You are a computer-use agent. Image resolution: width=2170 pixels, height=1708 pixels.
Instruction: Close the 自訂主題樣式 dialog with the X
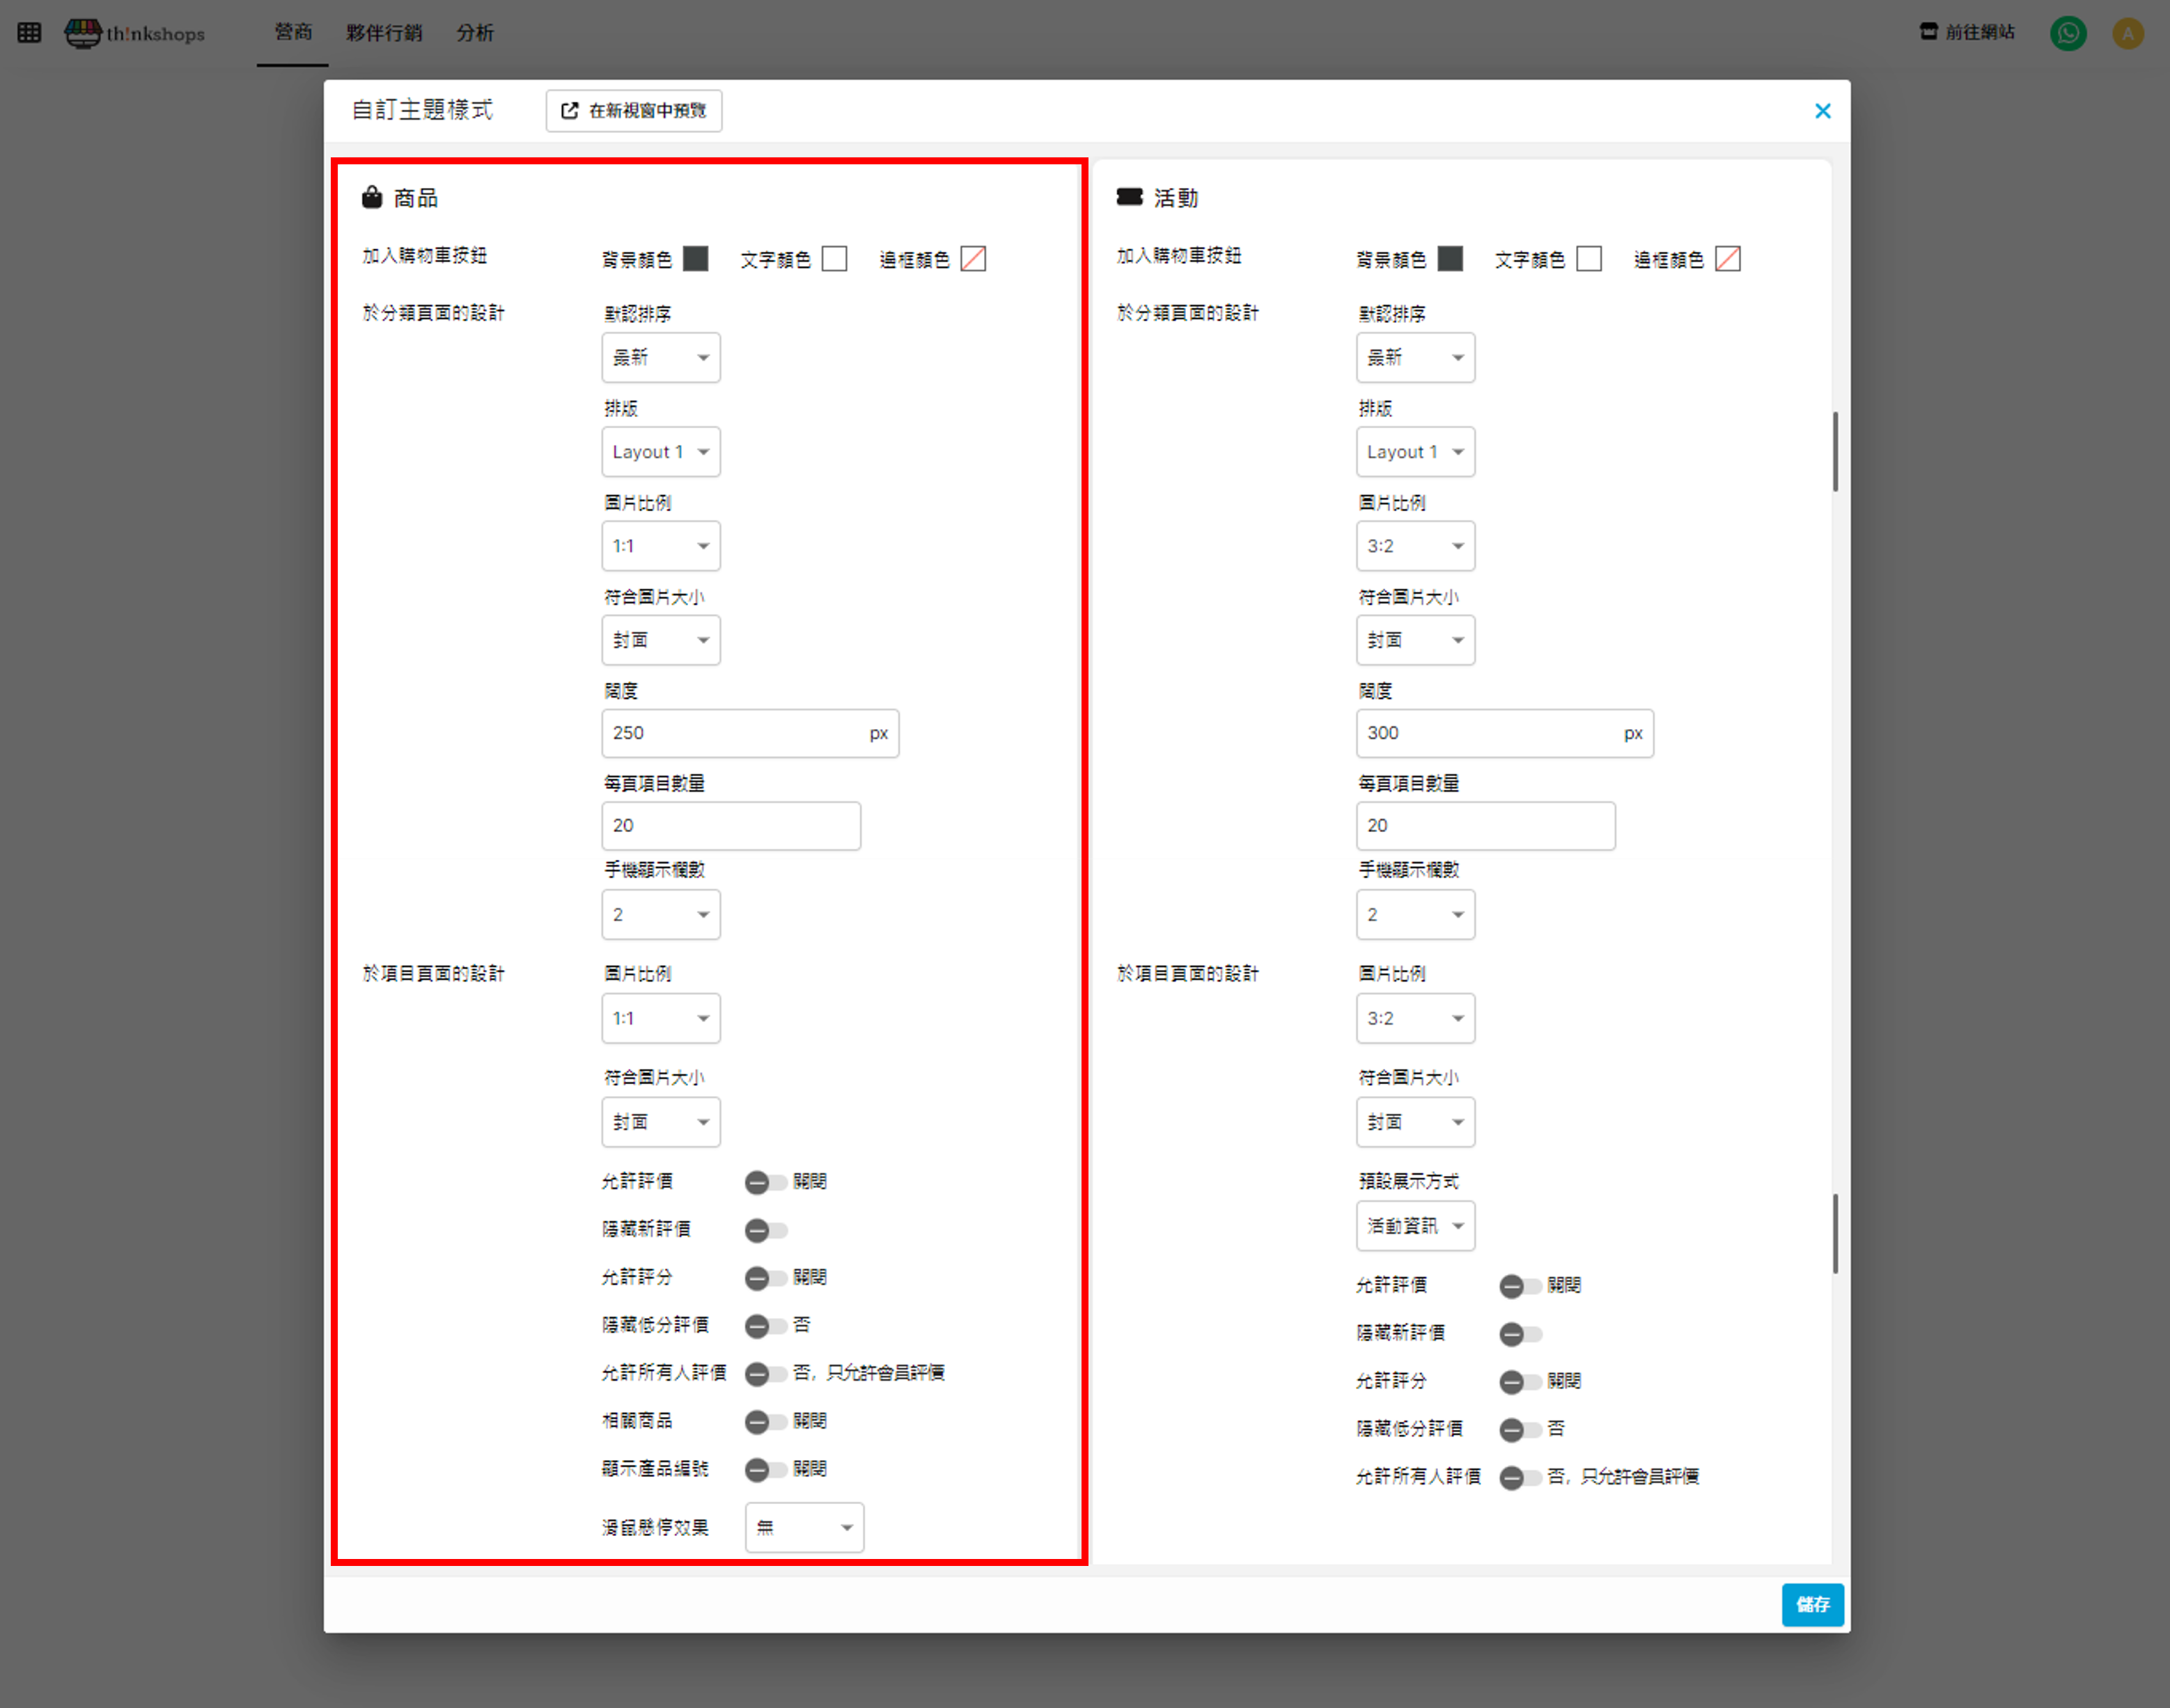pyautogui.click(x=1822, y=111)
